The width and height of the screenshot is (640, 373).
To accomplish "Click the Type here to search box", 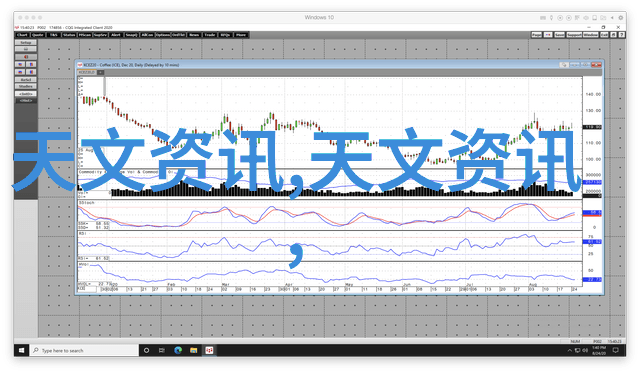I will click(x=84, y=350).
